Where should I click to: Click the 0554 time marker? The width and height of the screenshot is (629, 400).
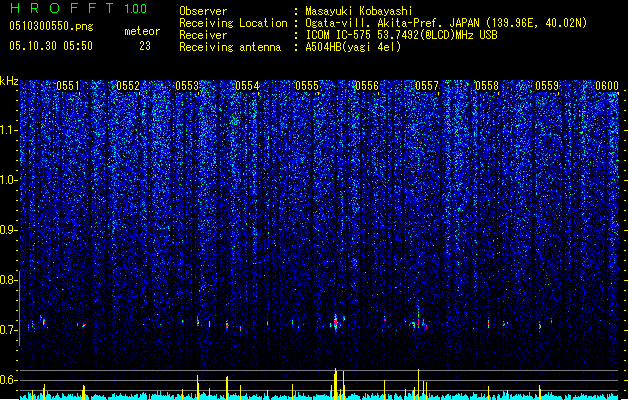[247, 86]
